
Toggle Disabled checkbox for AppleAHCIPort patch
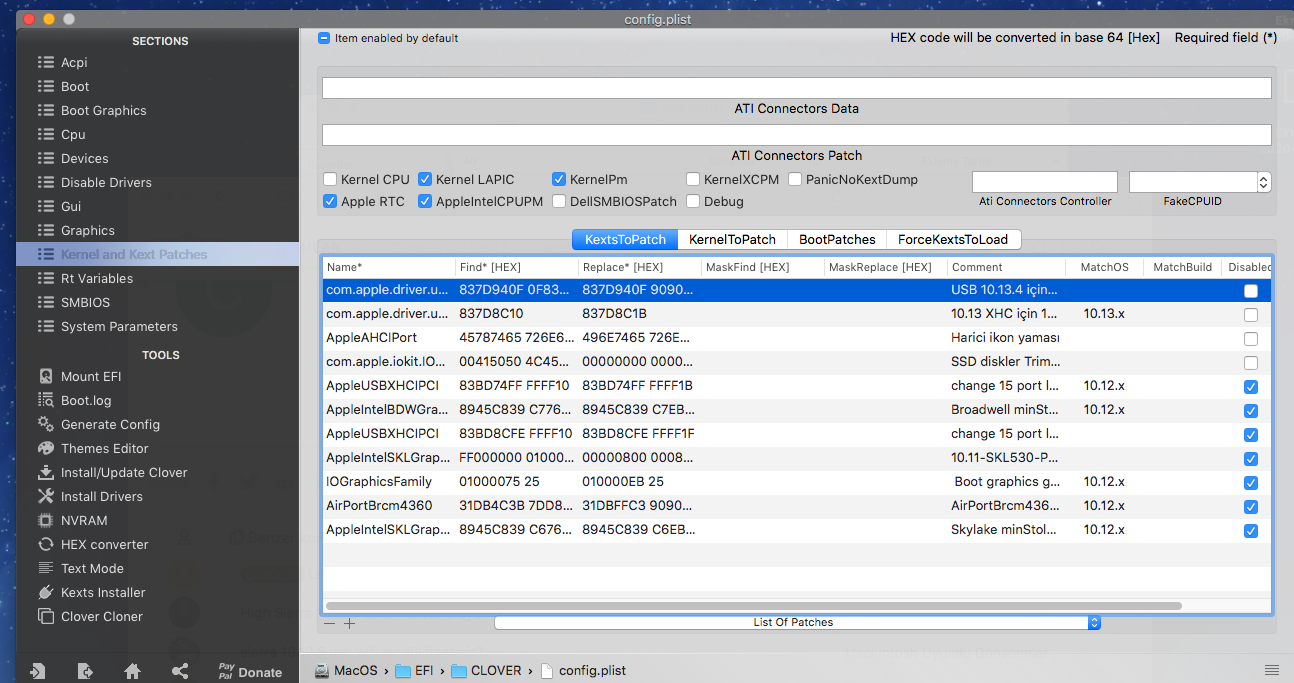(1250, 339)
